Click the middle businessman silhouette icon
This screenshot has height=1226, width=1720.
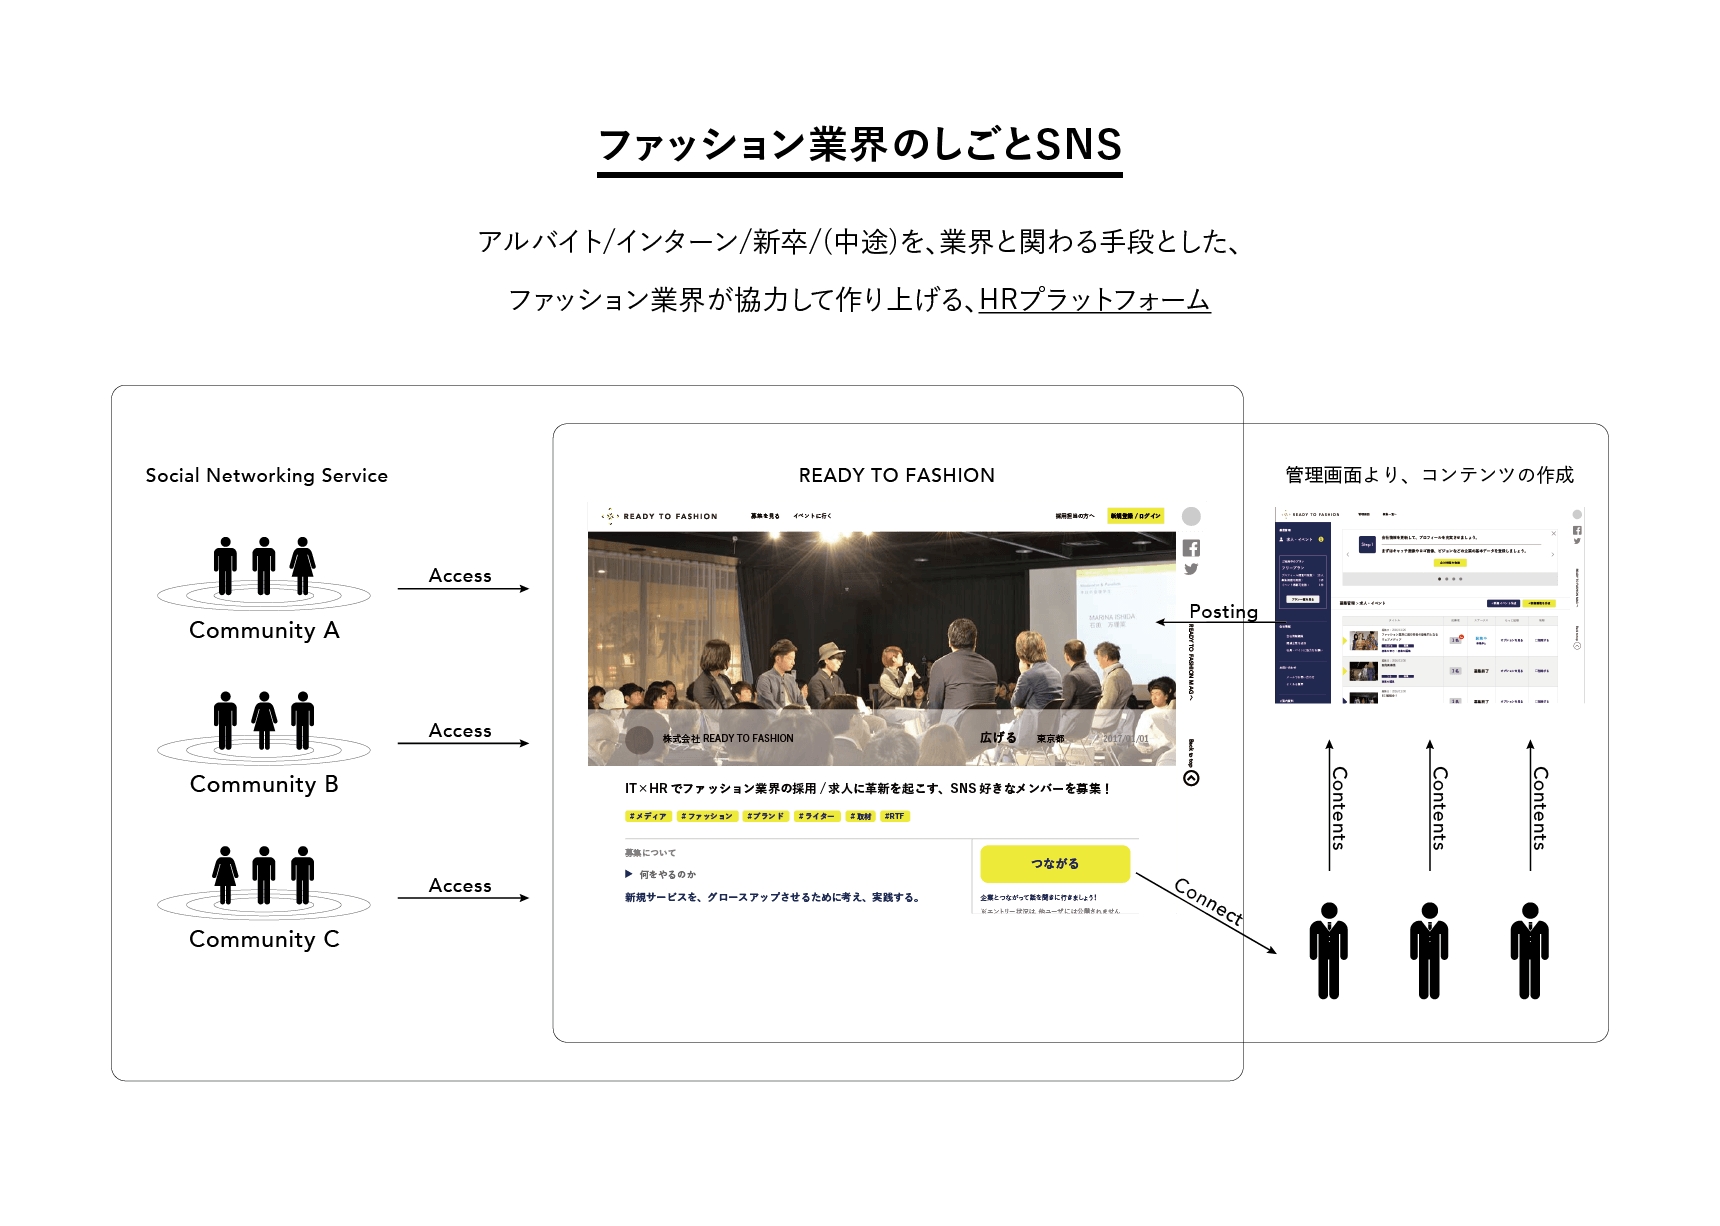[x=1429, y=951]
